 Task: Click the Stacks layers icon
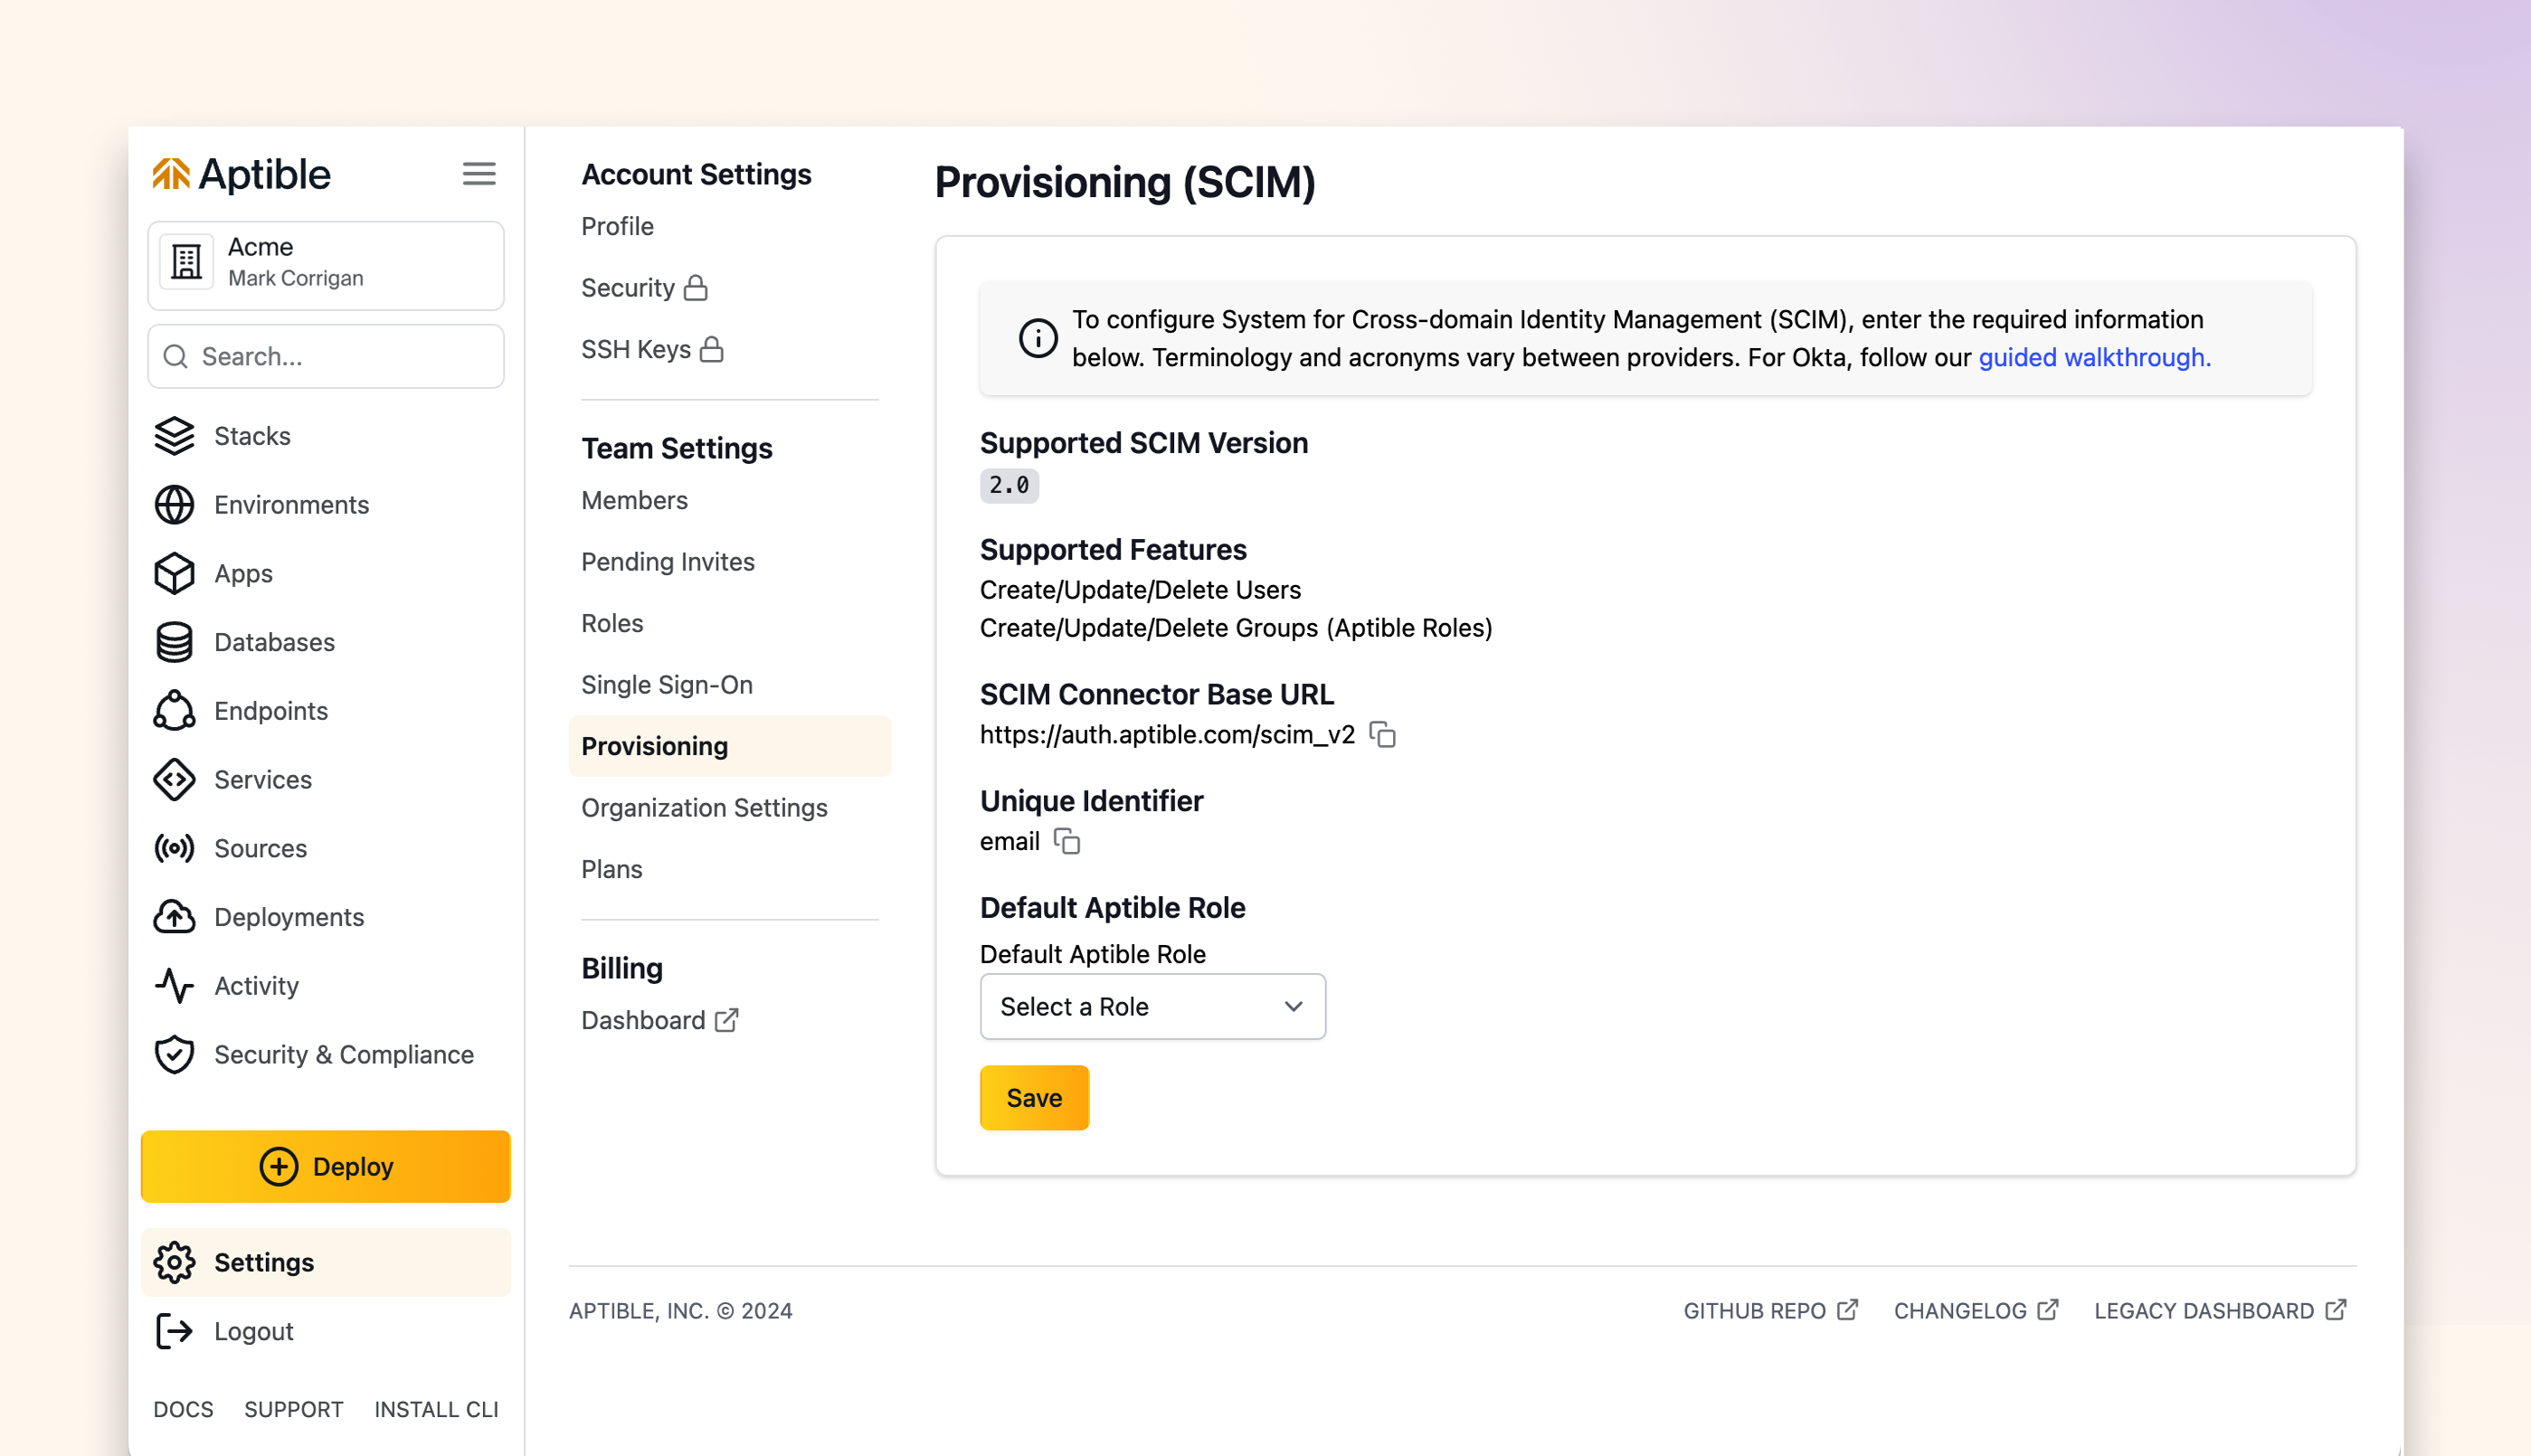pos(174,436)
